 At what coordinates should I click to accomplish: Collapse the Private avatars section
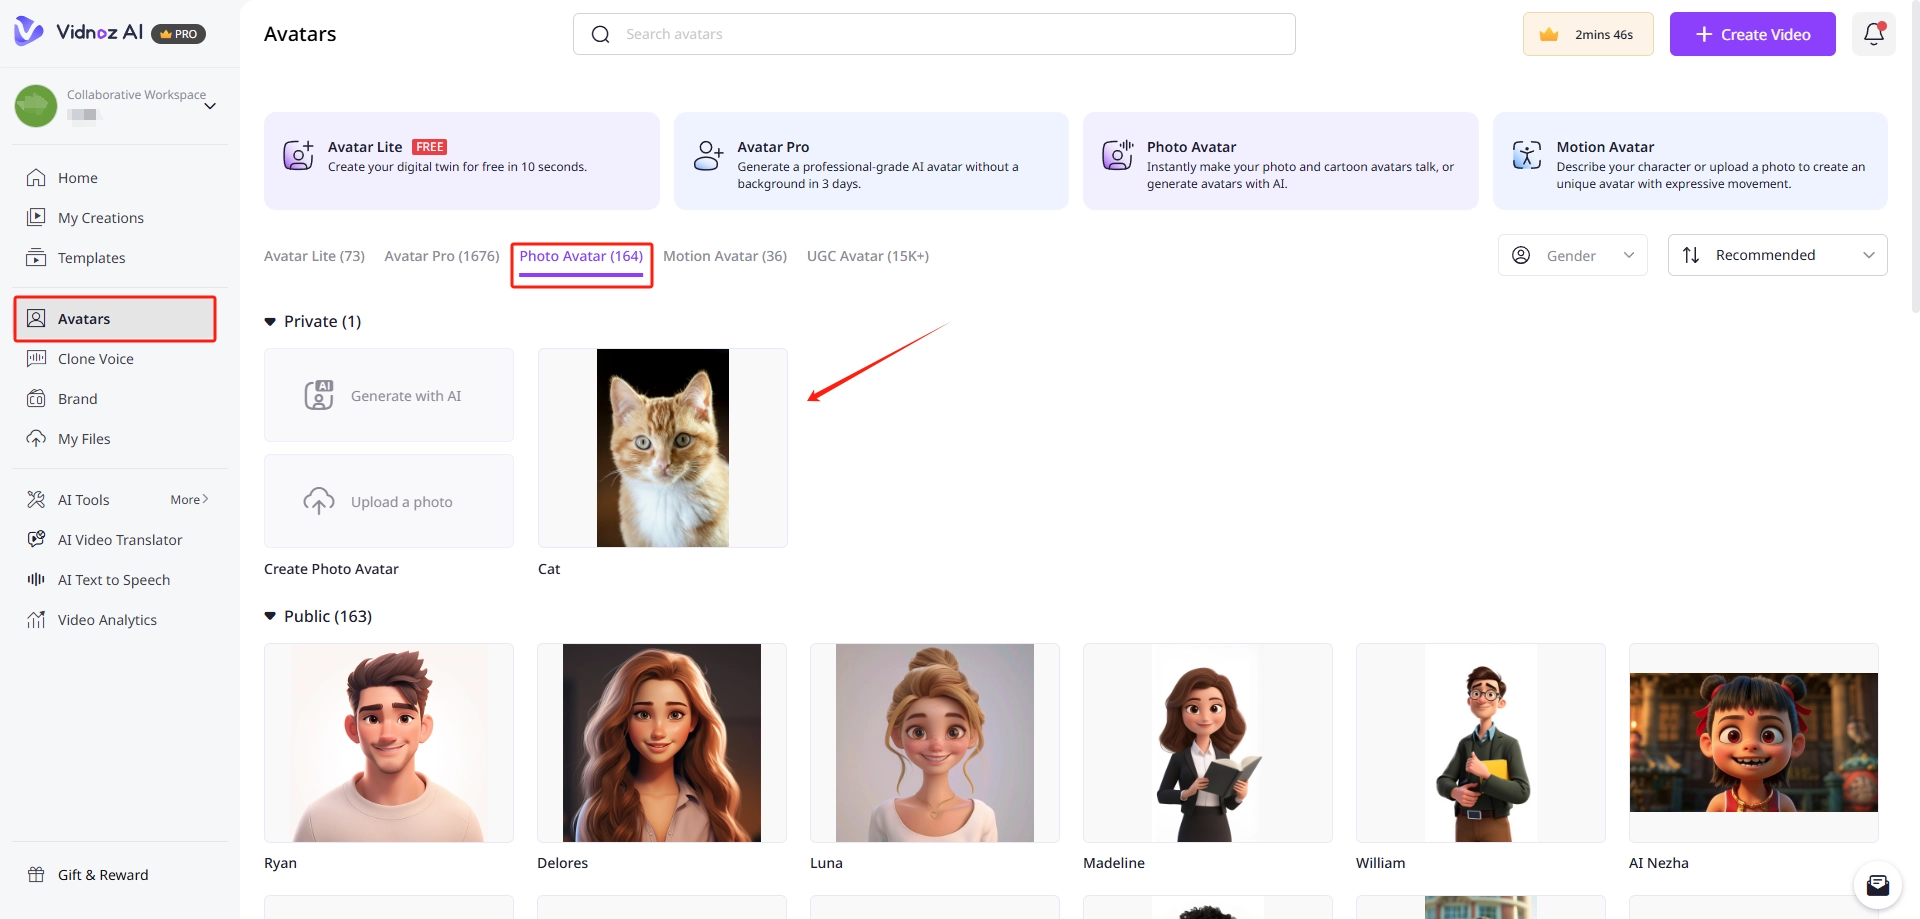(x=270, y=322)
